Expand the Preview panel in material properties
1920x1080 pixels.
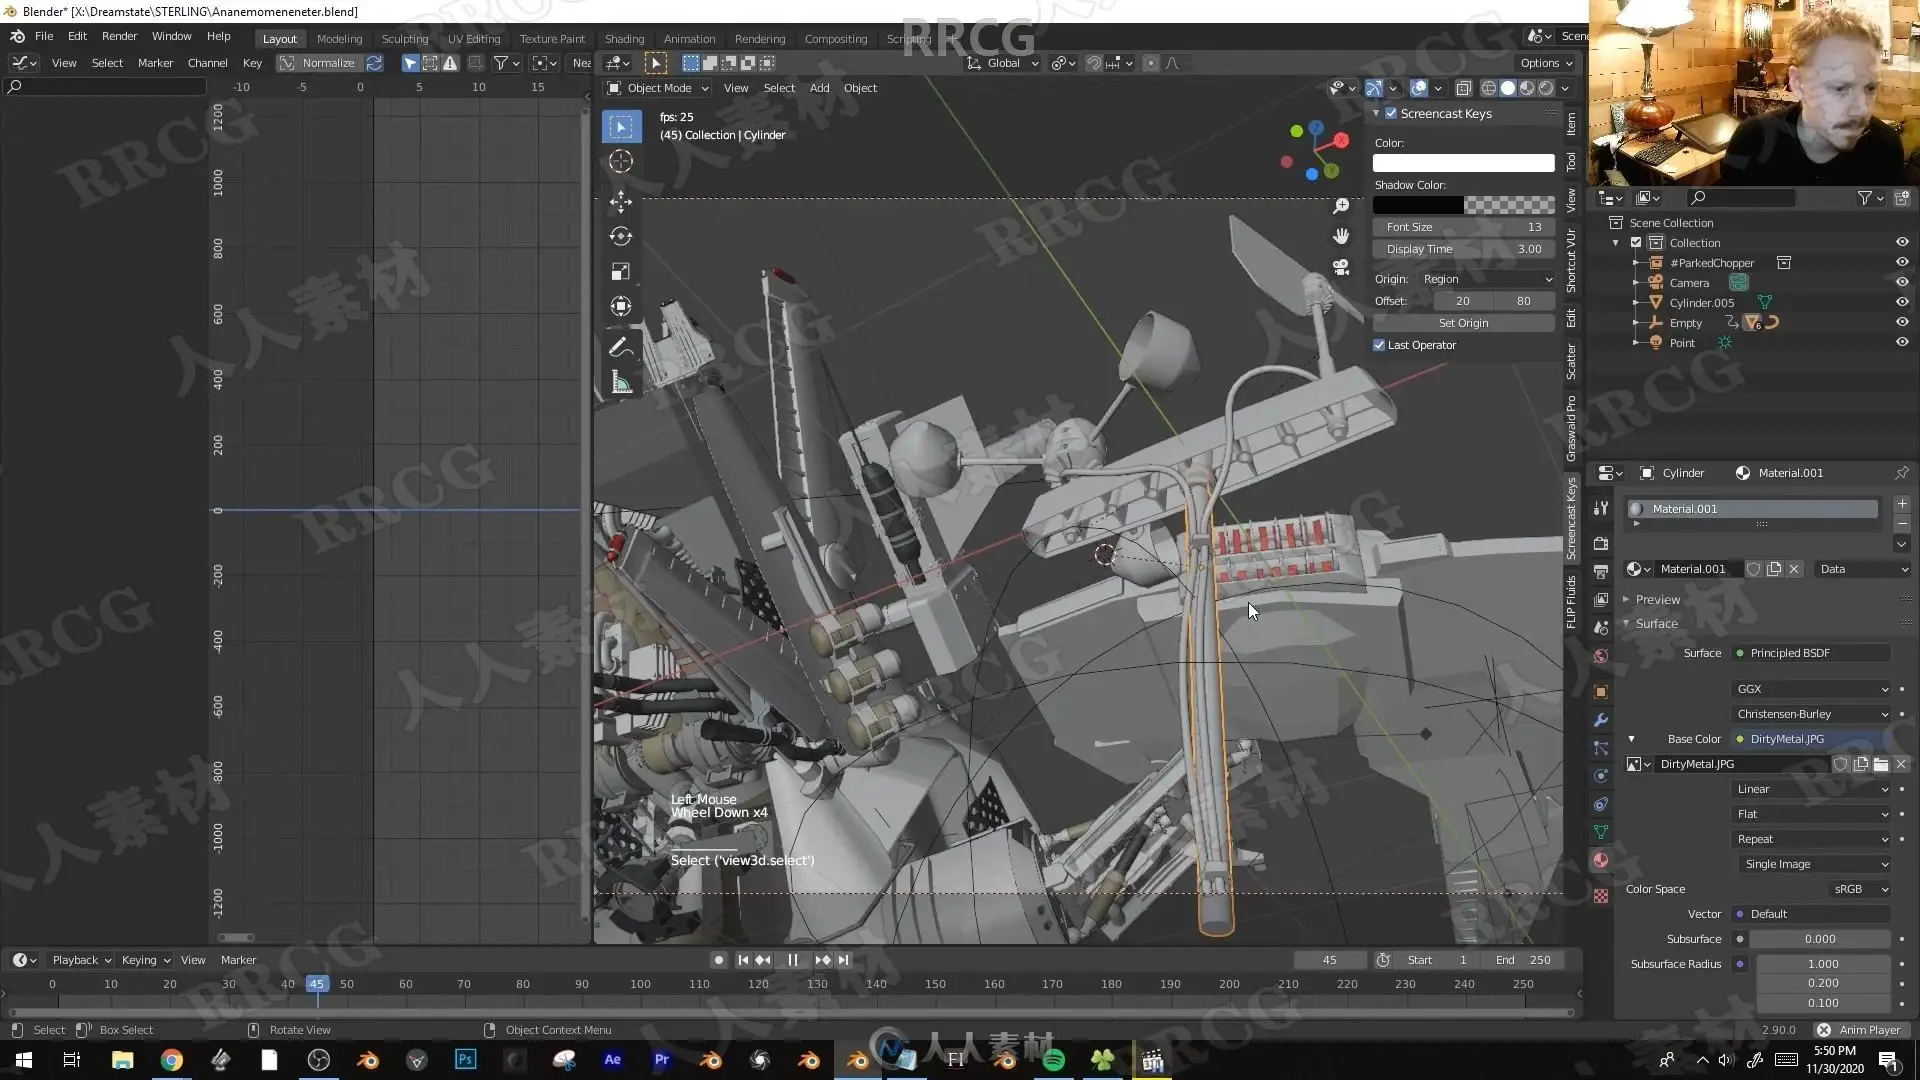tap(1657, 599)
